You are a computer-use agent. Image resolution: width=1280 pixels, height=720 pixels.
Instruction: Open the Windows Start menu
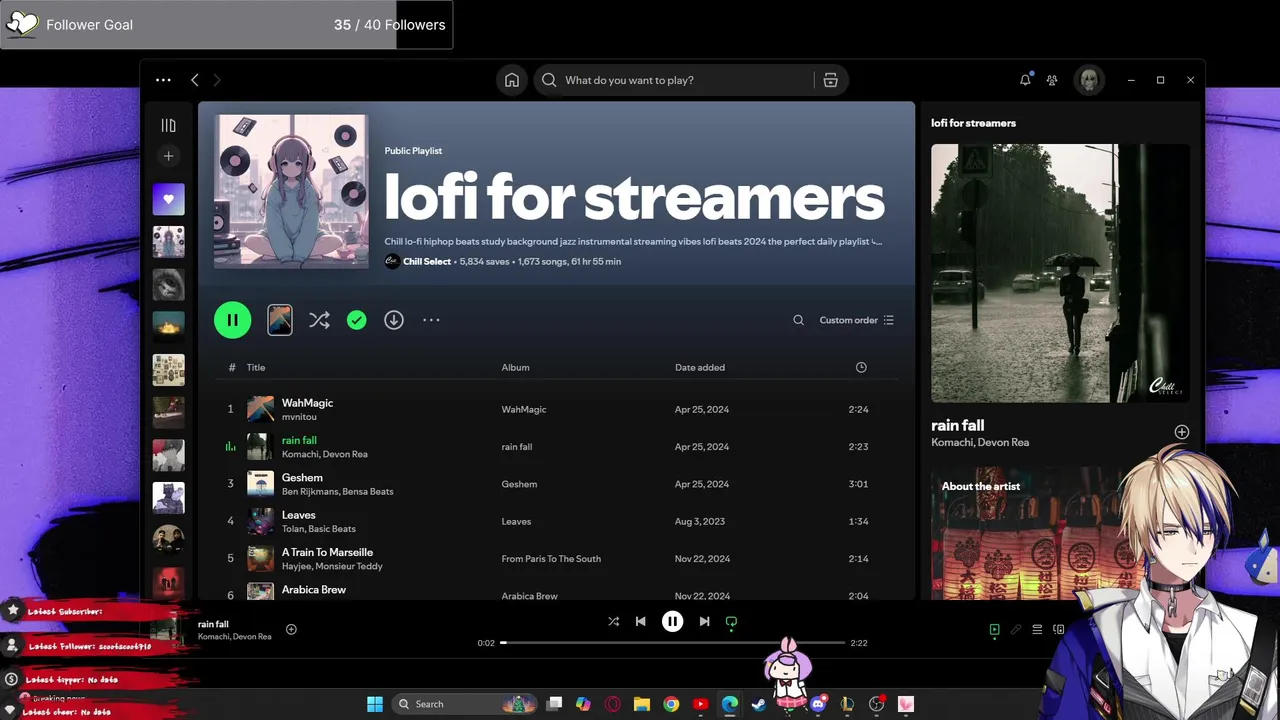(375, 704)
